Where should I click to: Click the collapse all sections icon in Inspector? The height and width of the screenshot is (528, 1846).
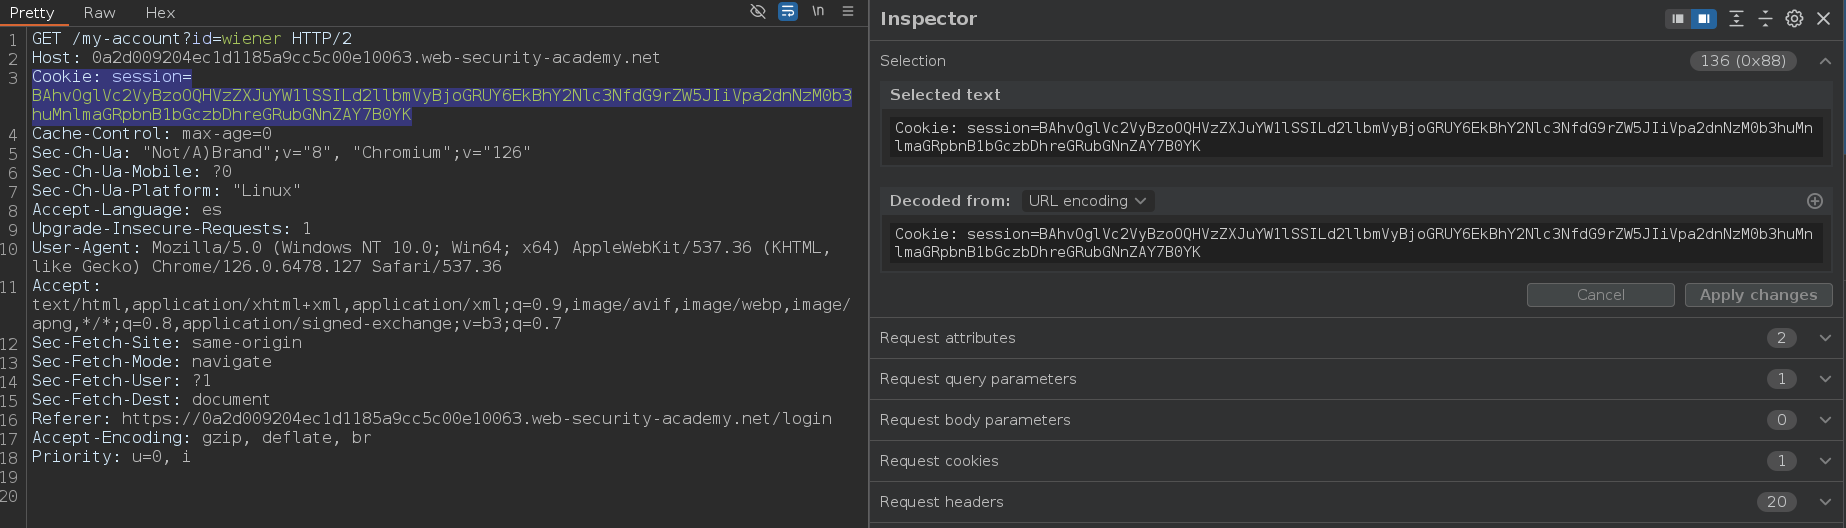(x=1766, y=19)
